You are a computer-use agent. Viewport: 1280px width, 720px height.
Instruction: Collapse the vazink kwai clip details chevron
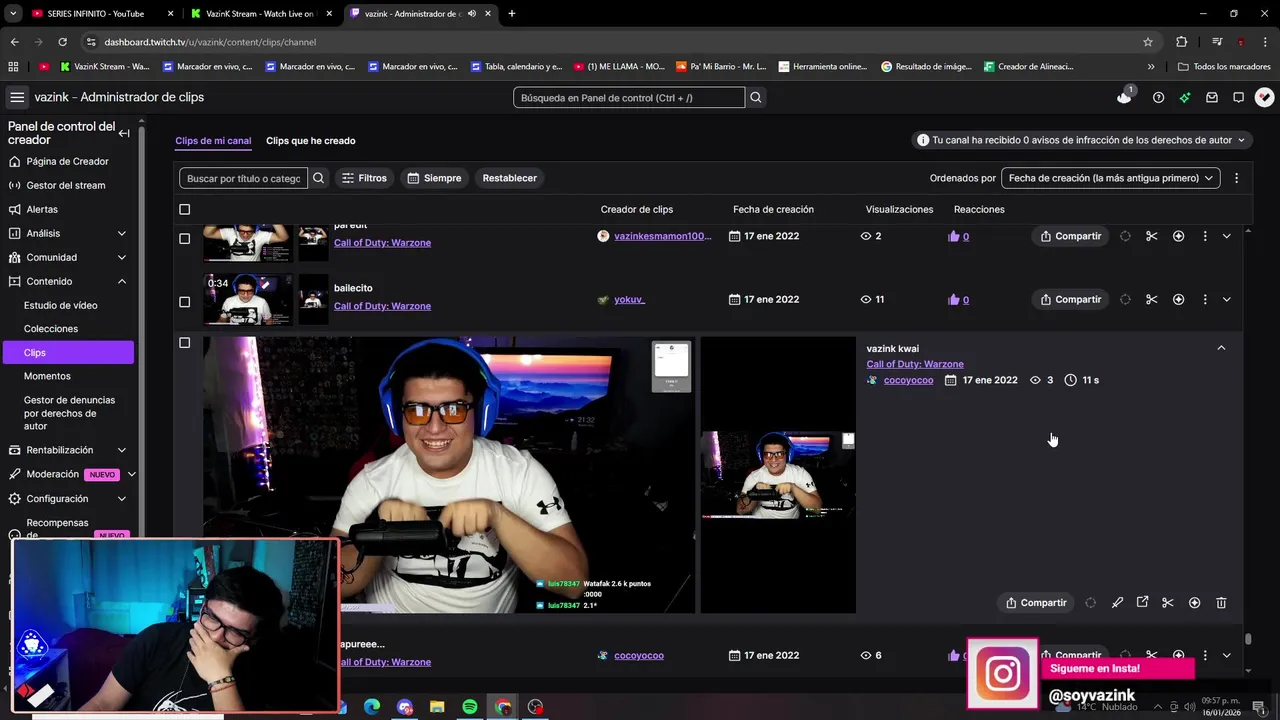point(1221,348)
